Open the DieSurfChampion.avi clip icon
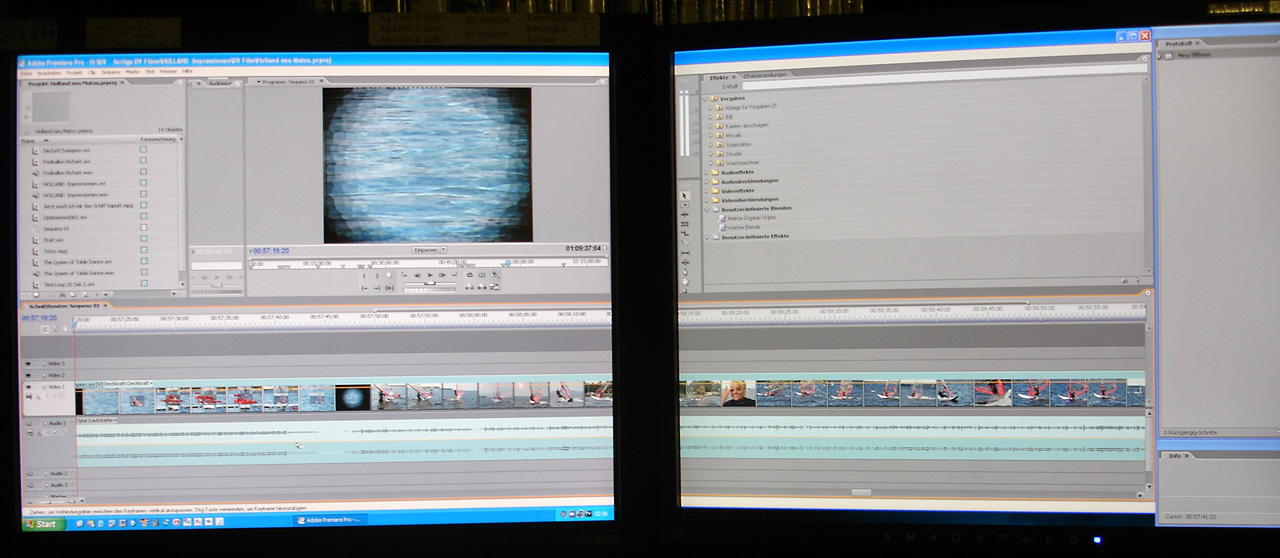 tap(35, 150)
